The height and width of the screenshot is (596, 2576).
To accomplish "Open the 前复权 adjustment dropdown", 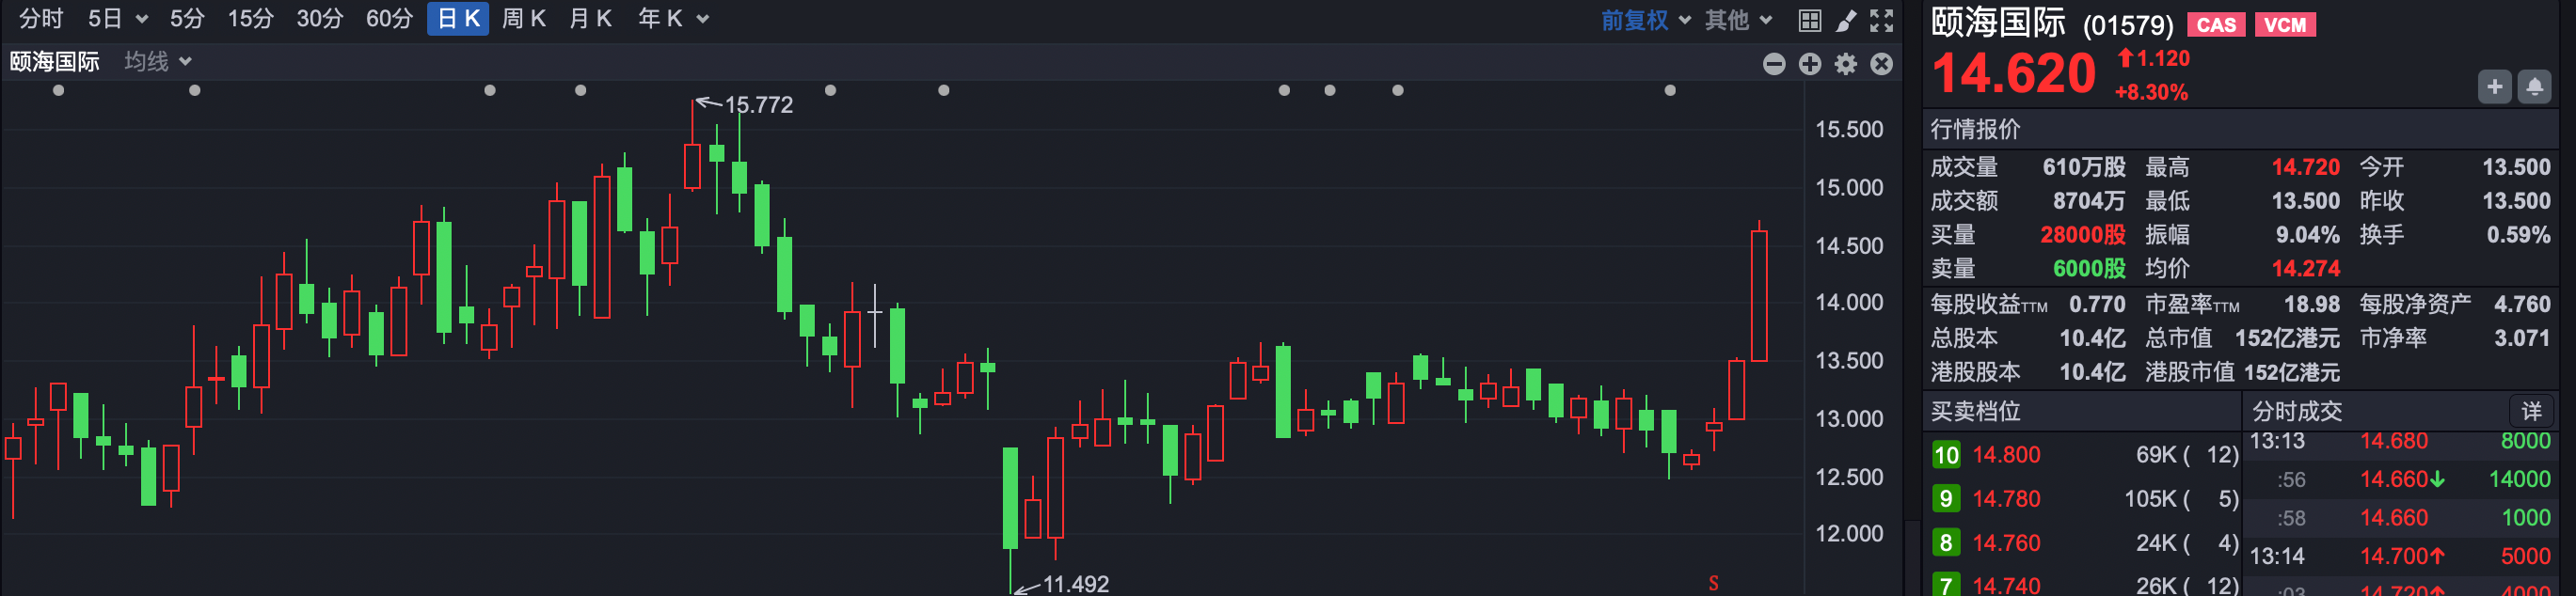I will [x=1645, y=20].
